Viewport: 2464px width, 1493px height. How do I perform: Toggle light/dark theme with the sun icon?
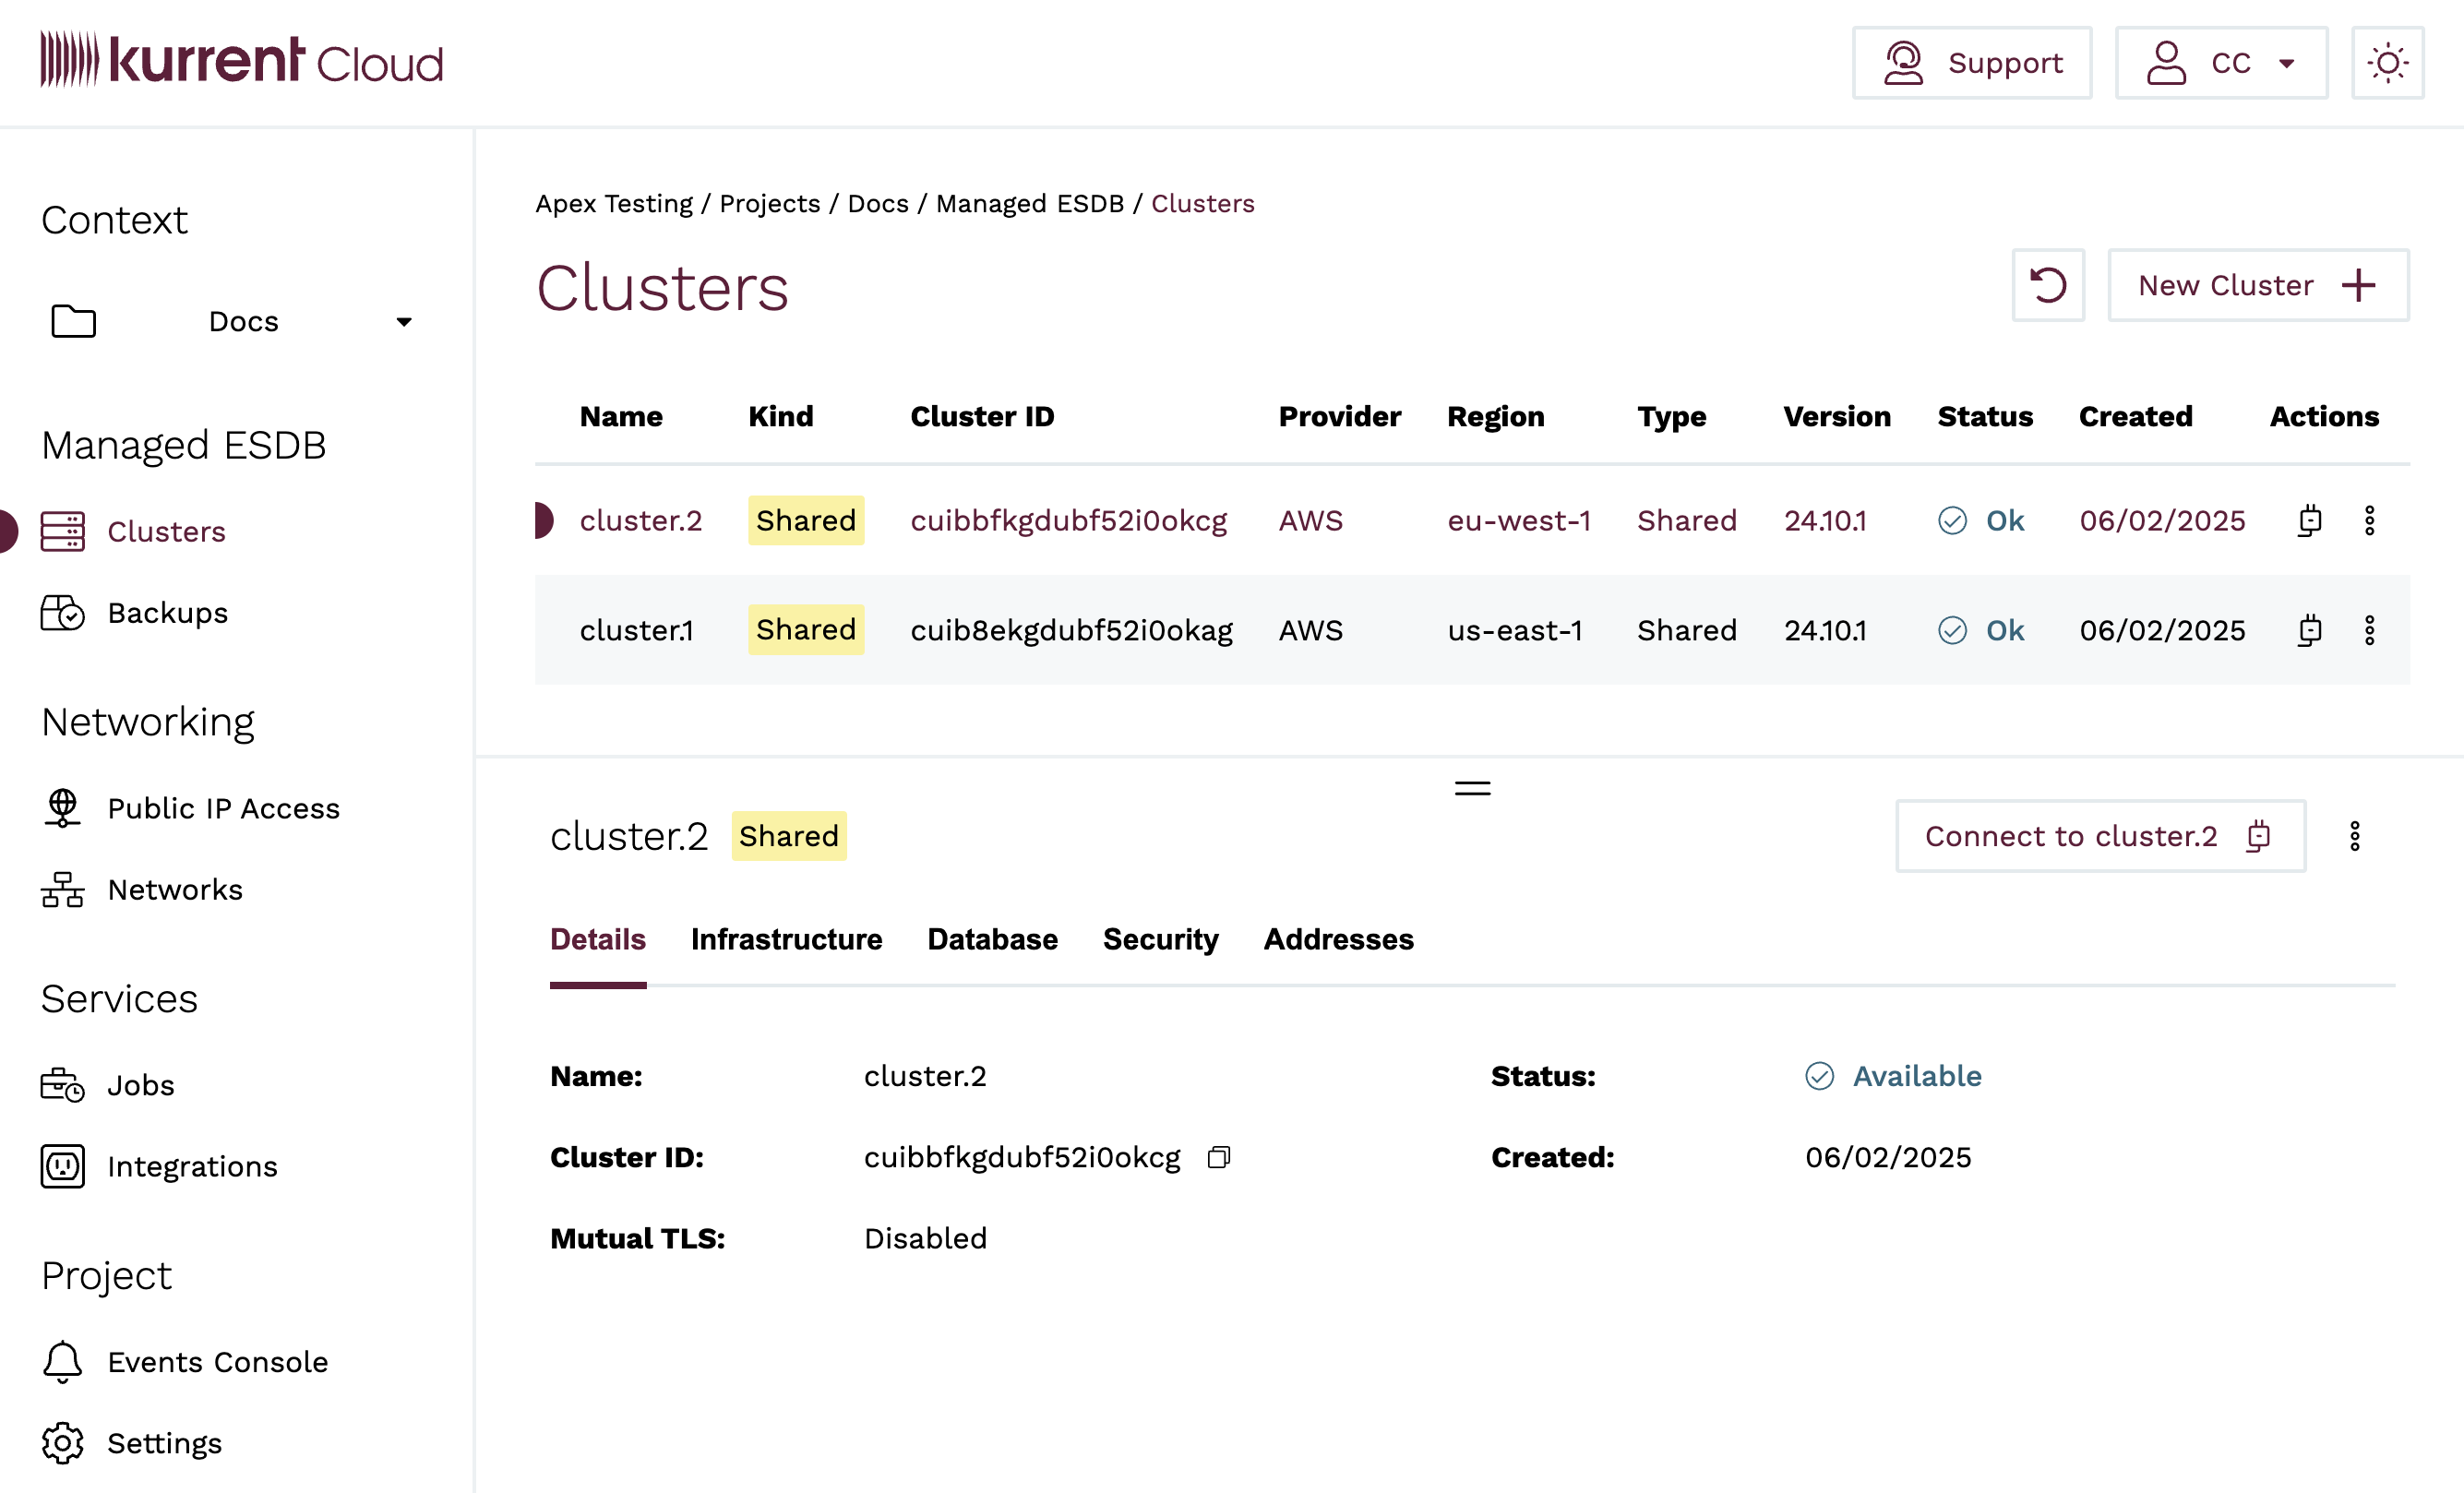2388,62
